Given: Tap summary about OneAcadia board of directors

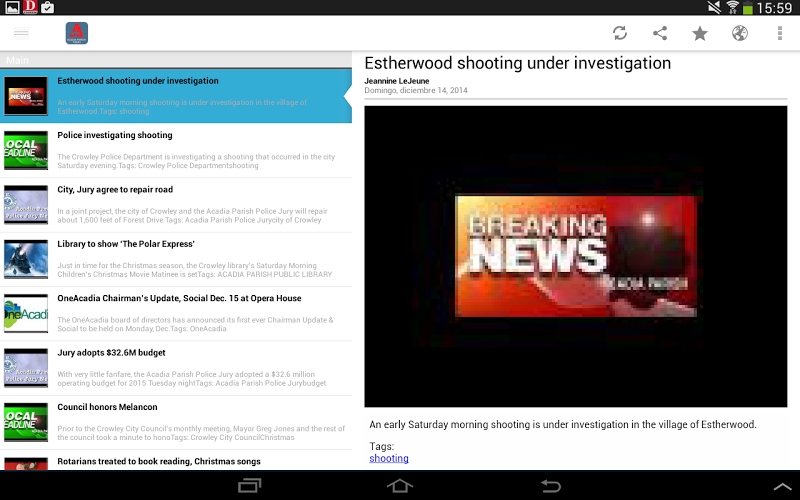Looking at the screenshot, I should point(195,324).
